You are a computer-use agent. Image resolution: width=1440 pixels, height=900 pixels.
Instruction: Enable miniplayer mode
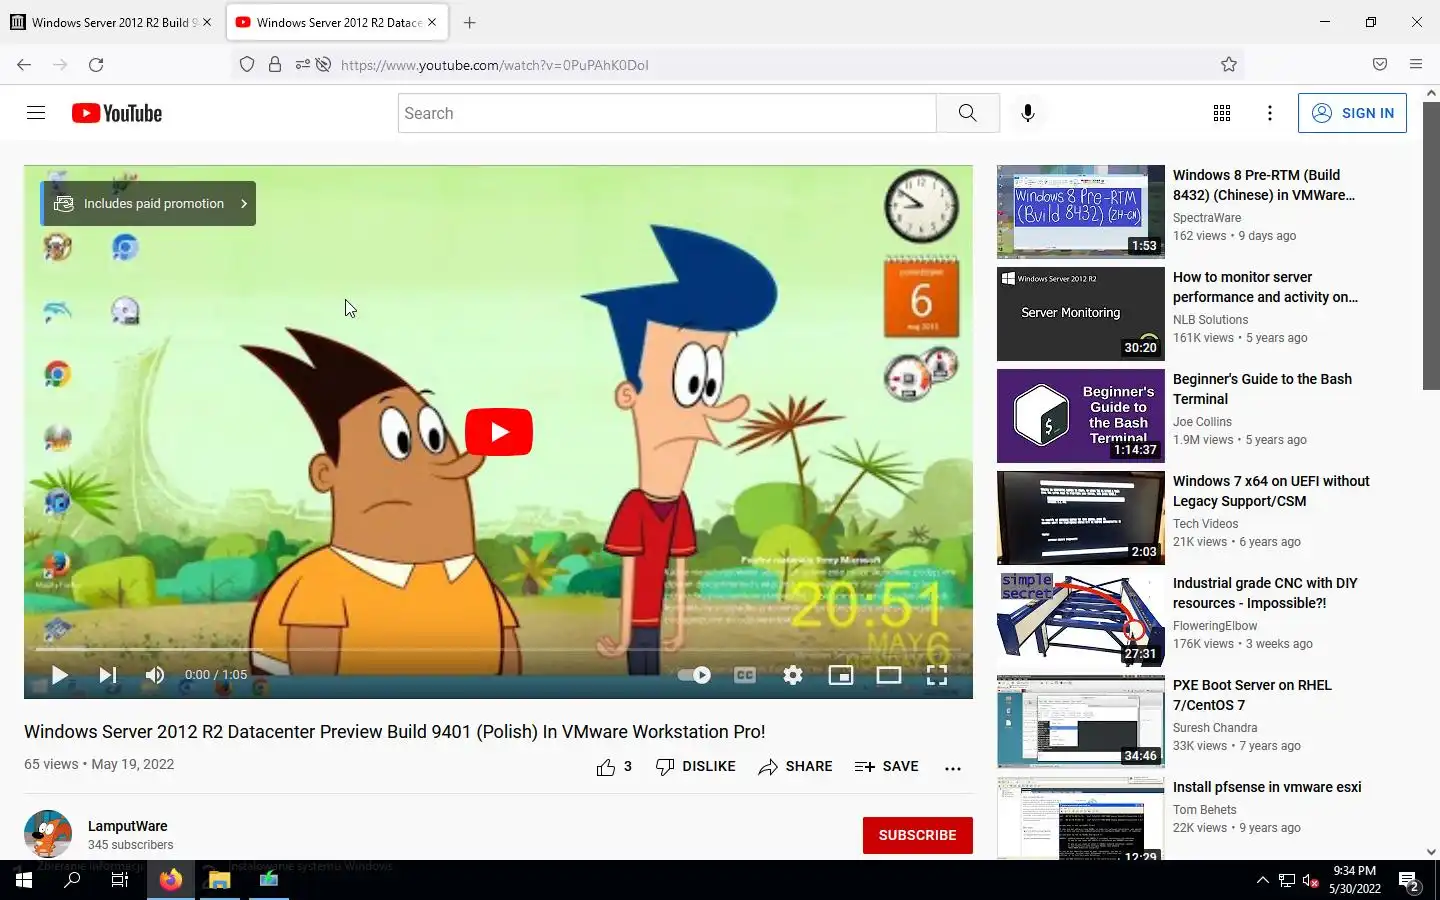click(841, 675)
